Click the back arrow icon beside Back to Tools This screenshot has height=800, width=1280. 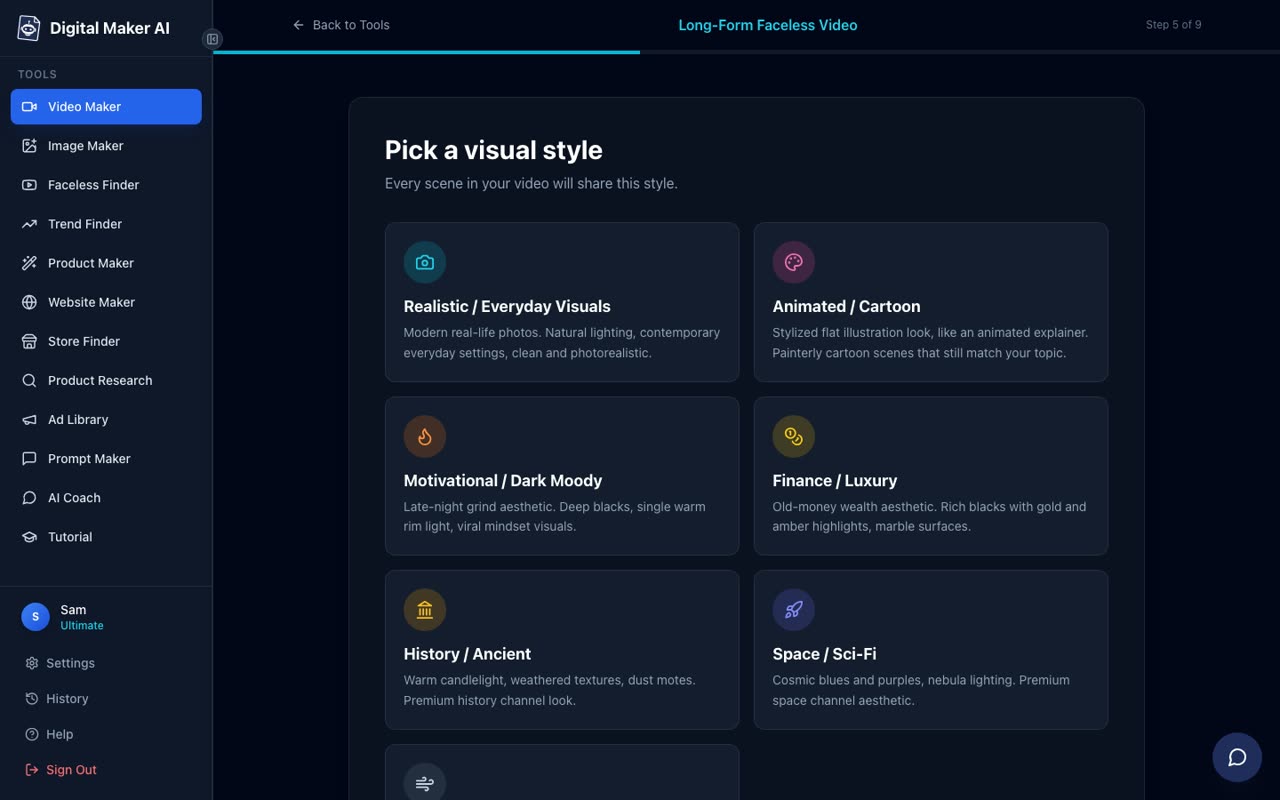tap(298, 25)
